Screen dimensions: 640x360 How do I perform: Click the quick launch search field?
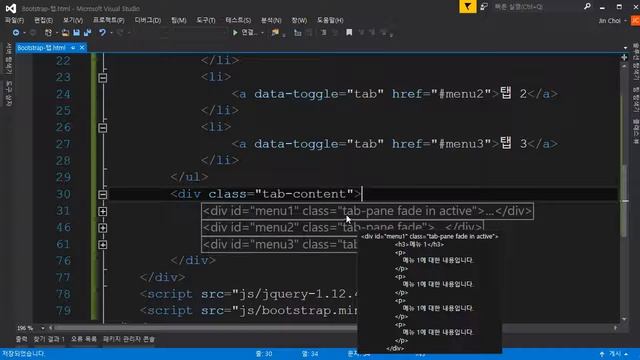point(537,7)
